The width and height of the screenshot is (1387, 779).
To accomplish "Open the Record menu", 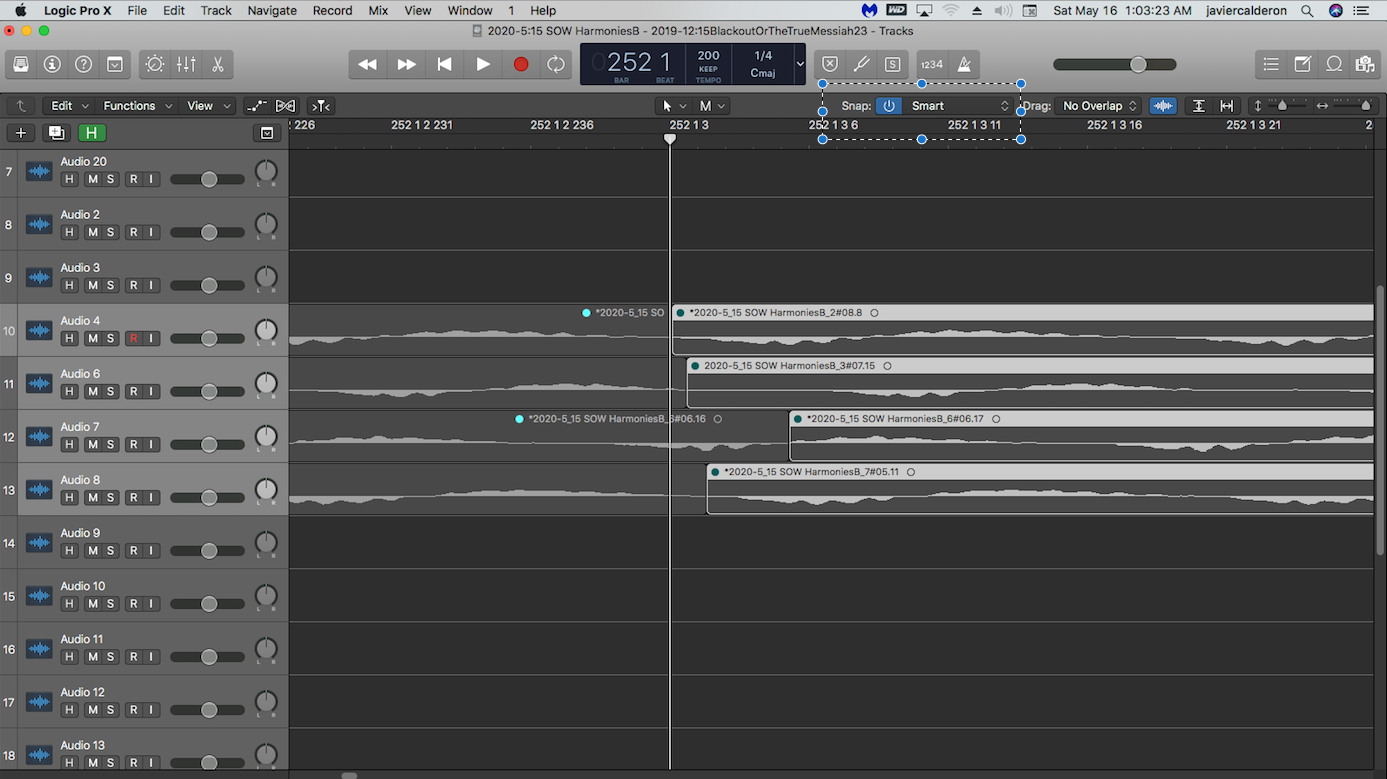I will pyautogui.click(x=332, y=11).
